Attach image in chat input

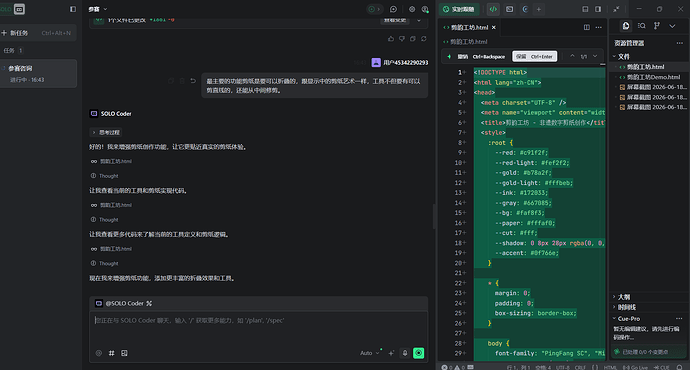point(124,353)
